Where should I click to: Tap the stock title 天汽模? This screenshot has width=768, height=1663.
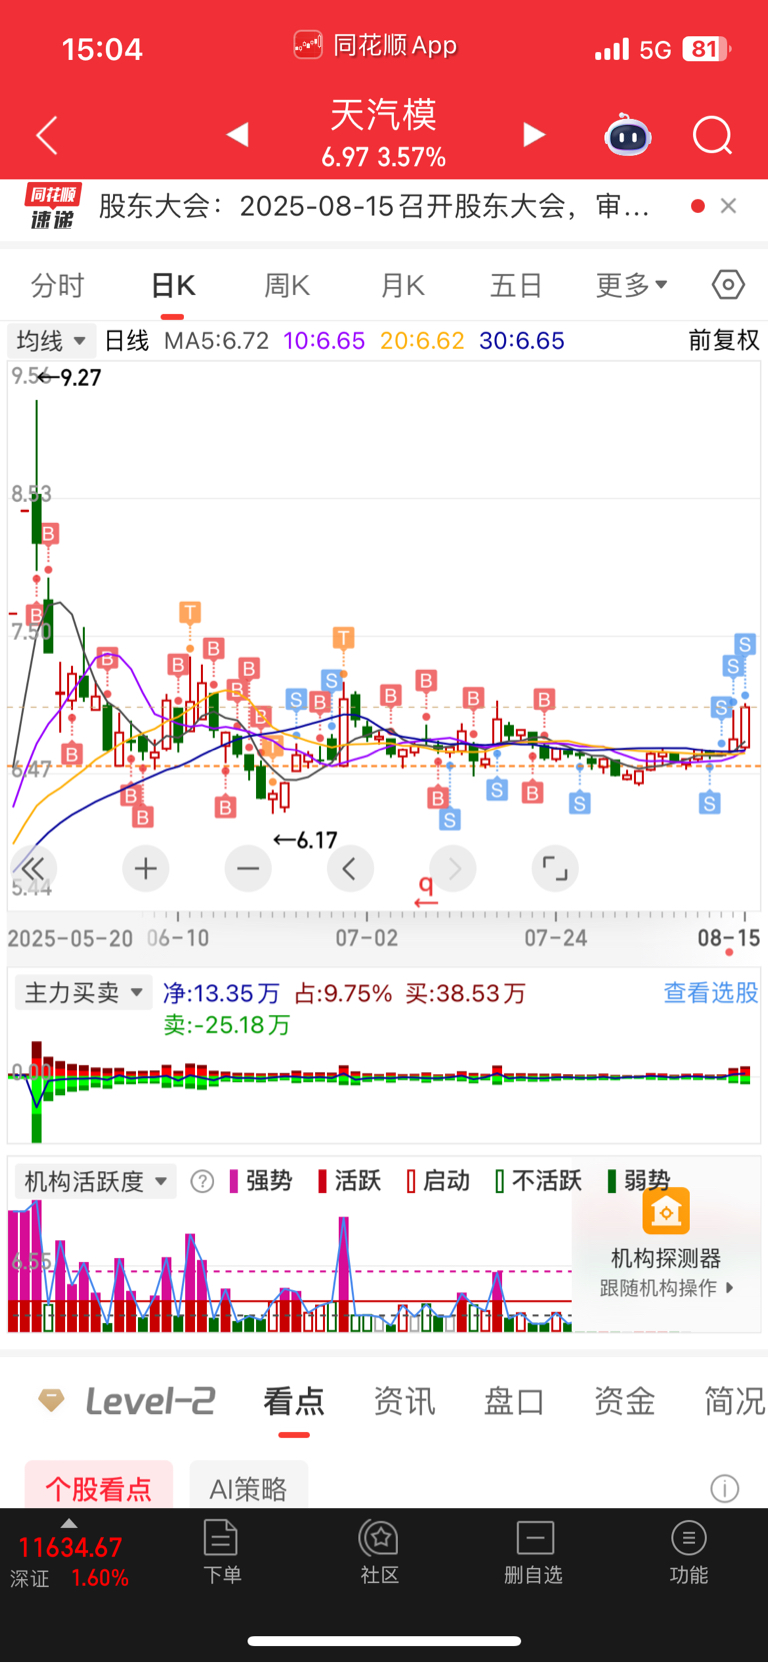(384, 115)
